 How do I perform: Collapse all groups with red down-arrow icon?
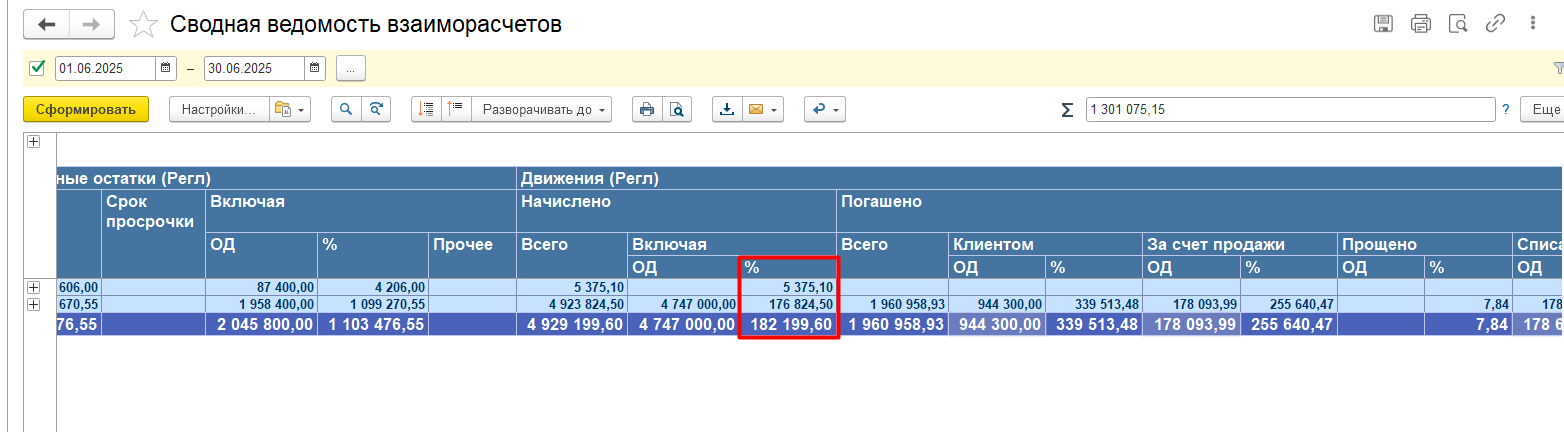[426, 109]
